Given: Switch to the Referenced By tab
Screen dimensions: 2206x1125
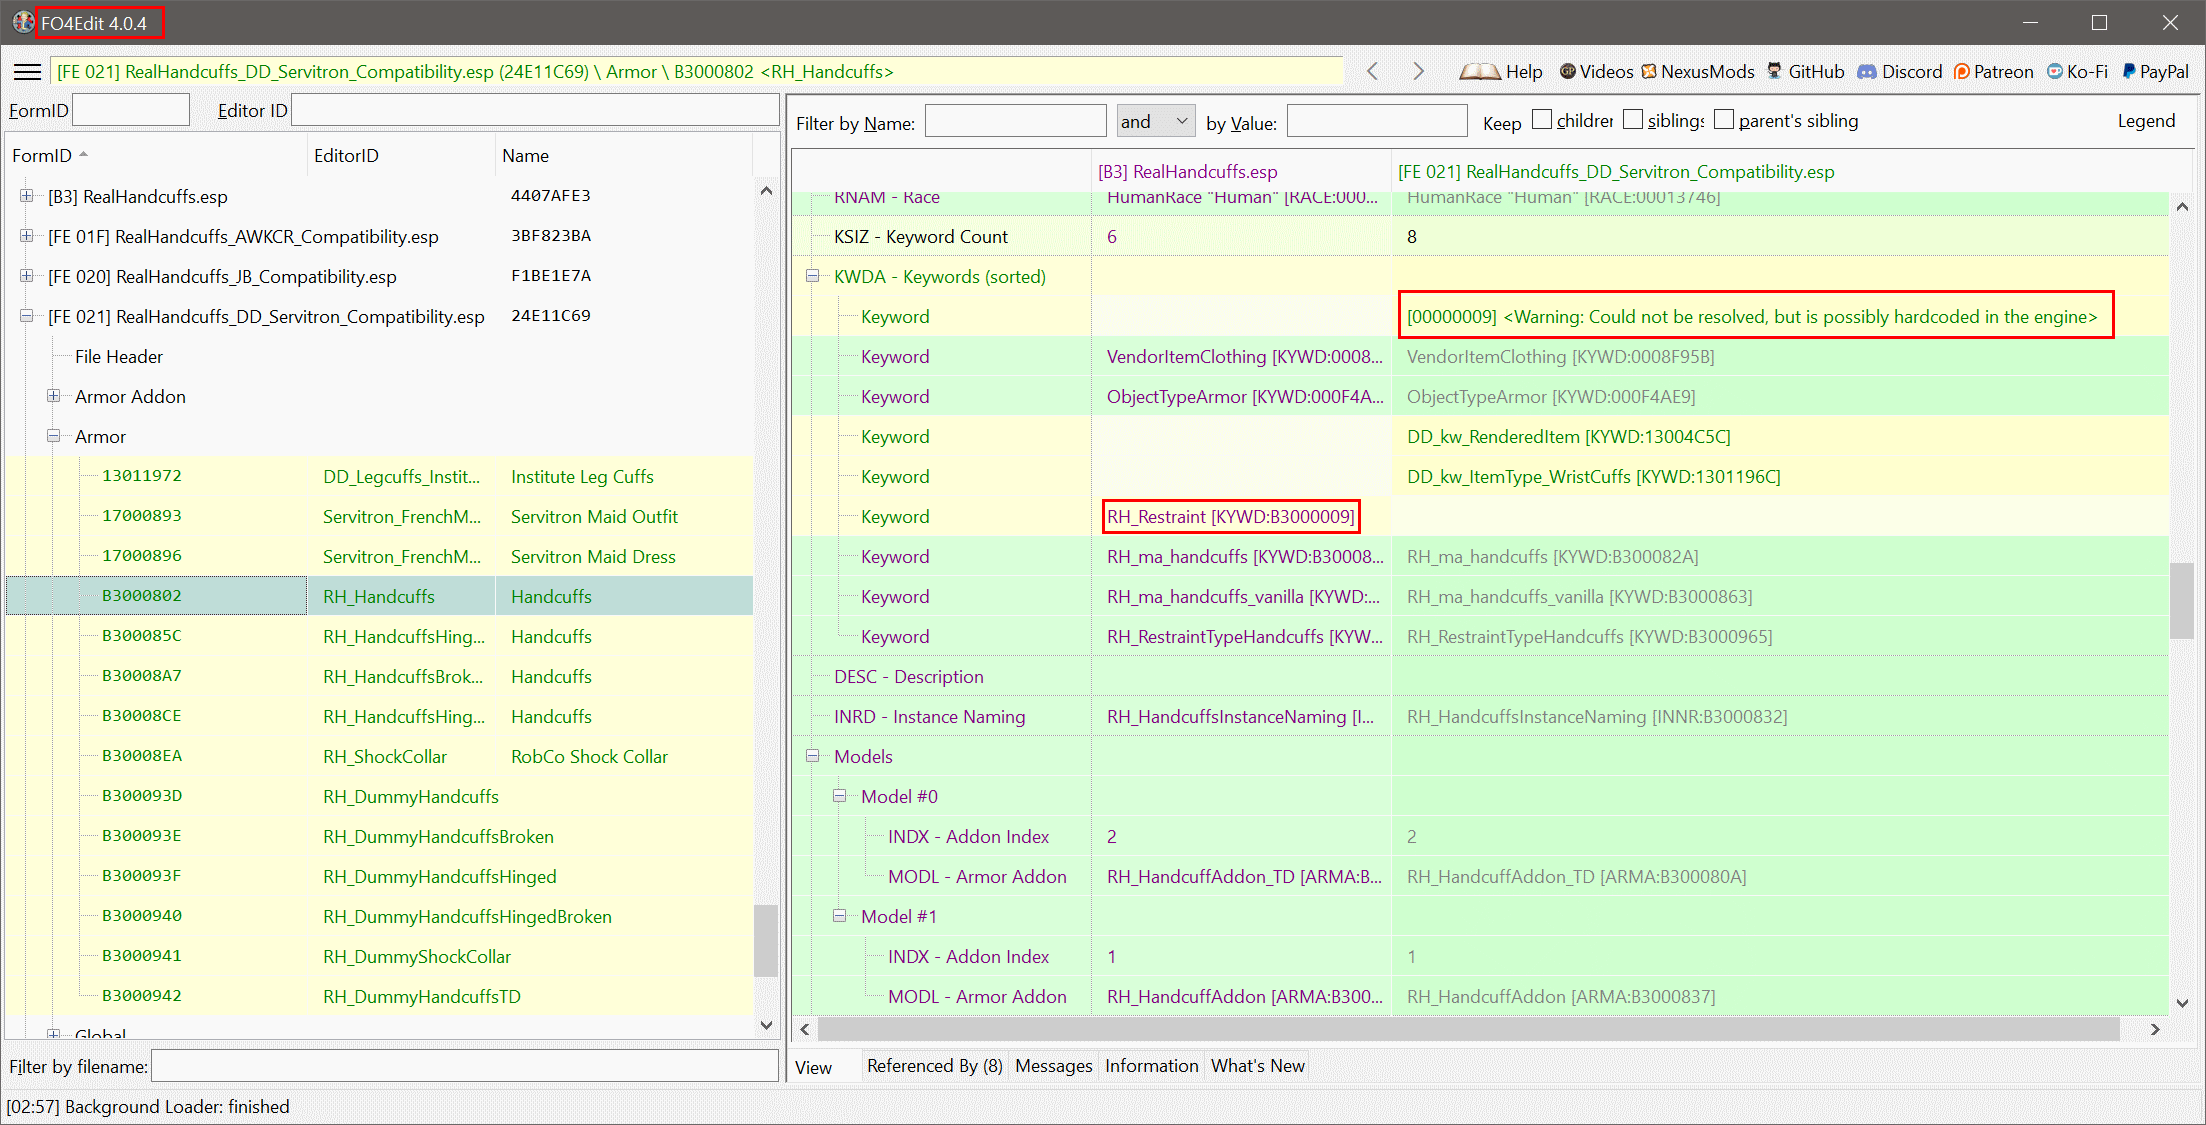Looking at the screenshot, I should tap(934, 1065).
